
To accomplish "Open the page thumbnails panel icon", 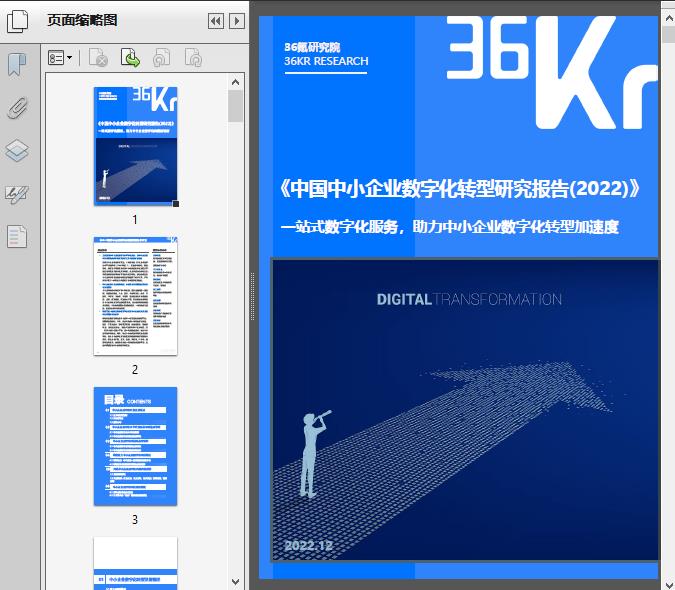I will click(x=18, y=21).
